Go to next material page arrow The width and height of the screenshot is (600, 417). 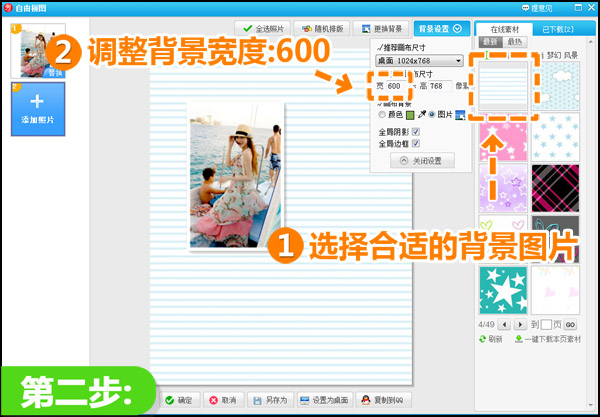pos(519,325)
